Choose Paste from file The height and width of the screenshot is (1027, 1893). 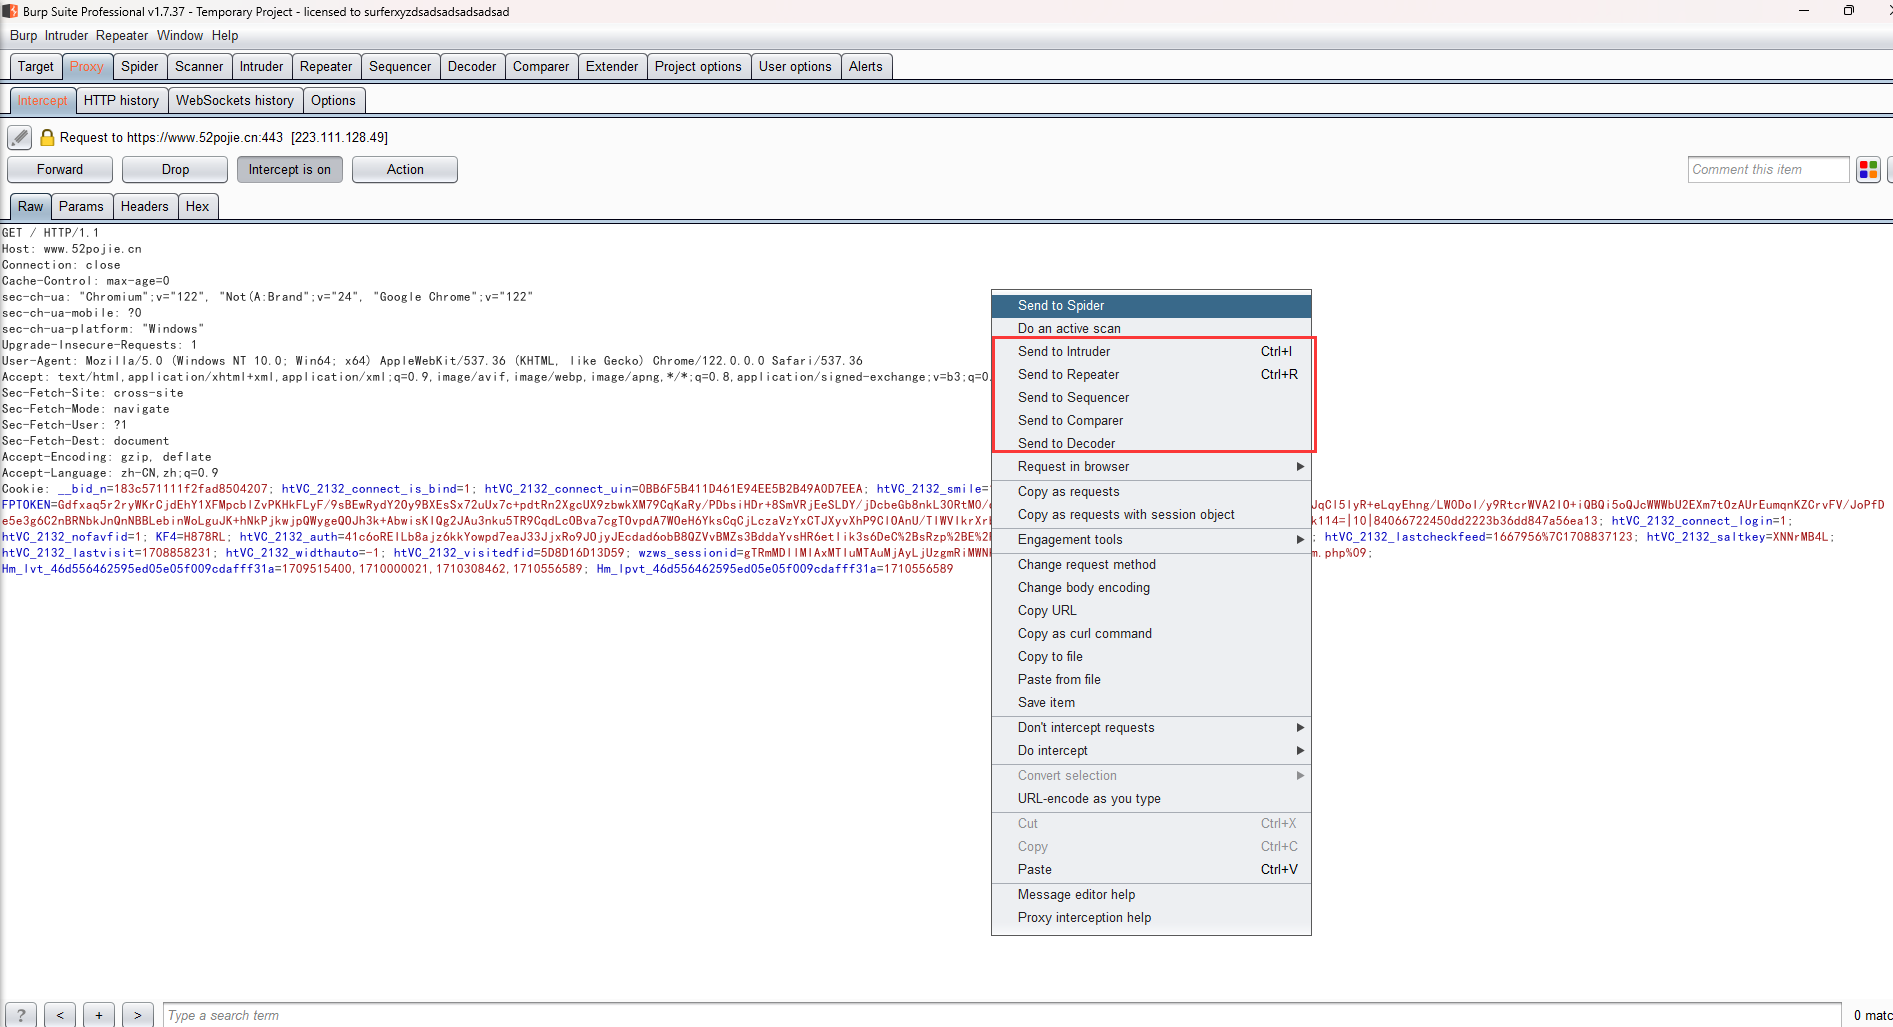pyautogui.click(x=1151, y=680)
